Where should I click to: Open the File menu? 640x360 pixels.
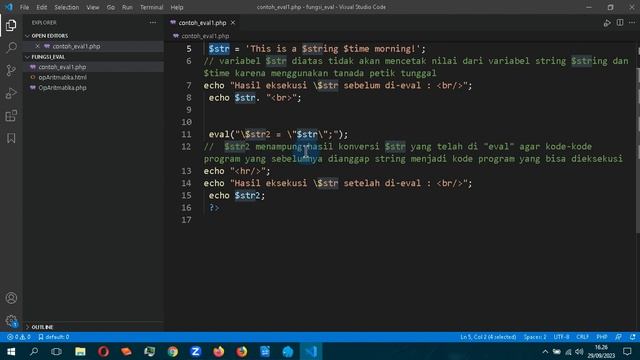tap(24, 7)
